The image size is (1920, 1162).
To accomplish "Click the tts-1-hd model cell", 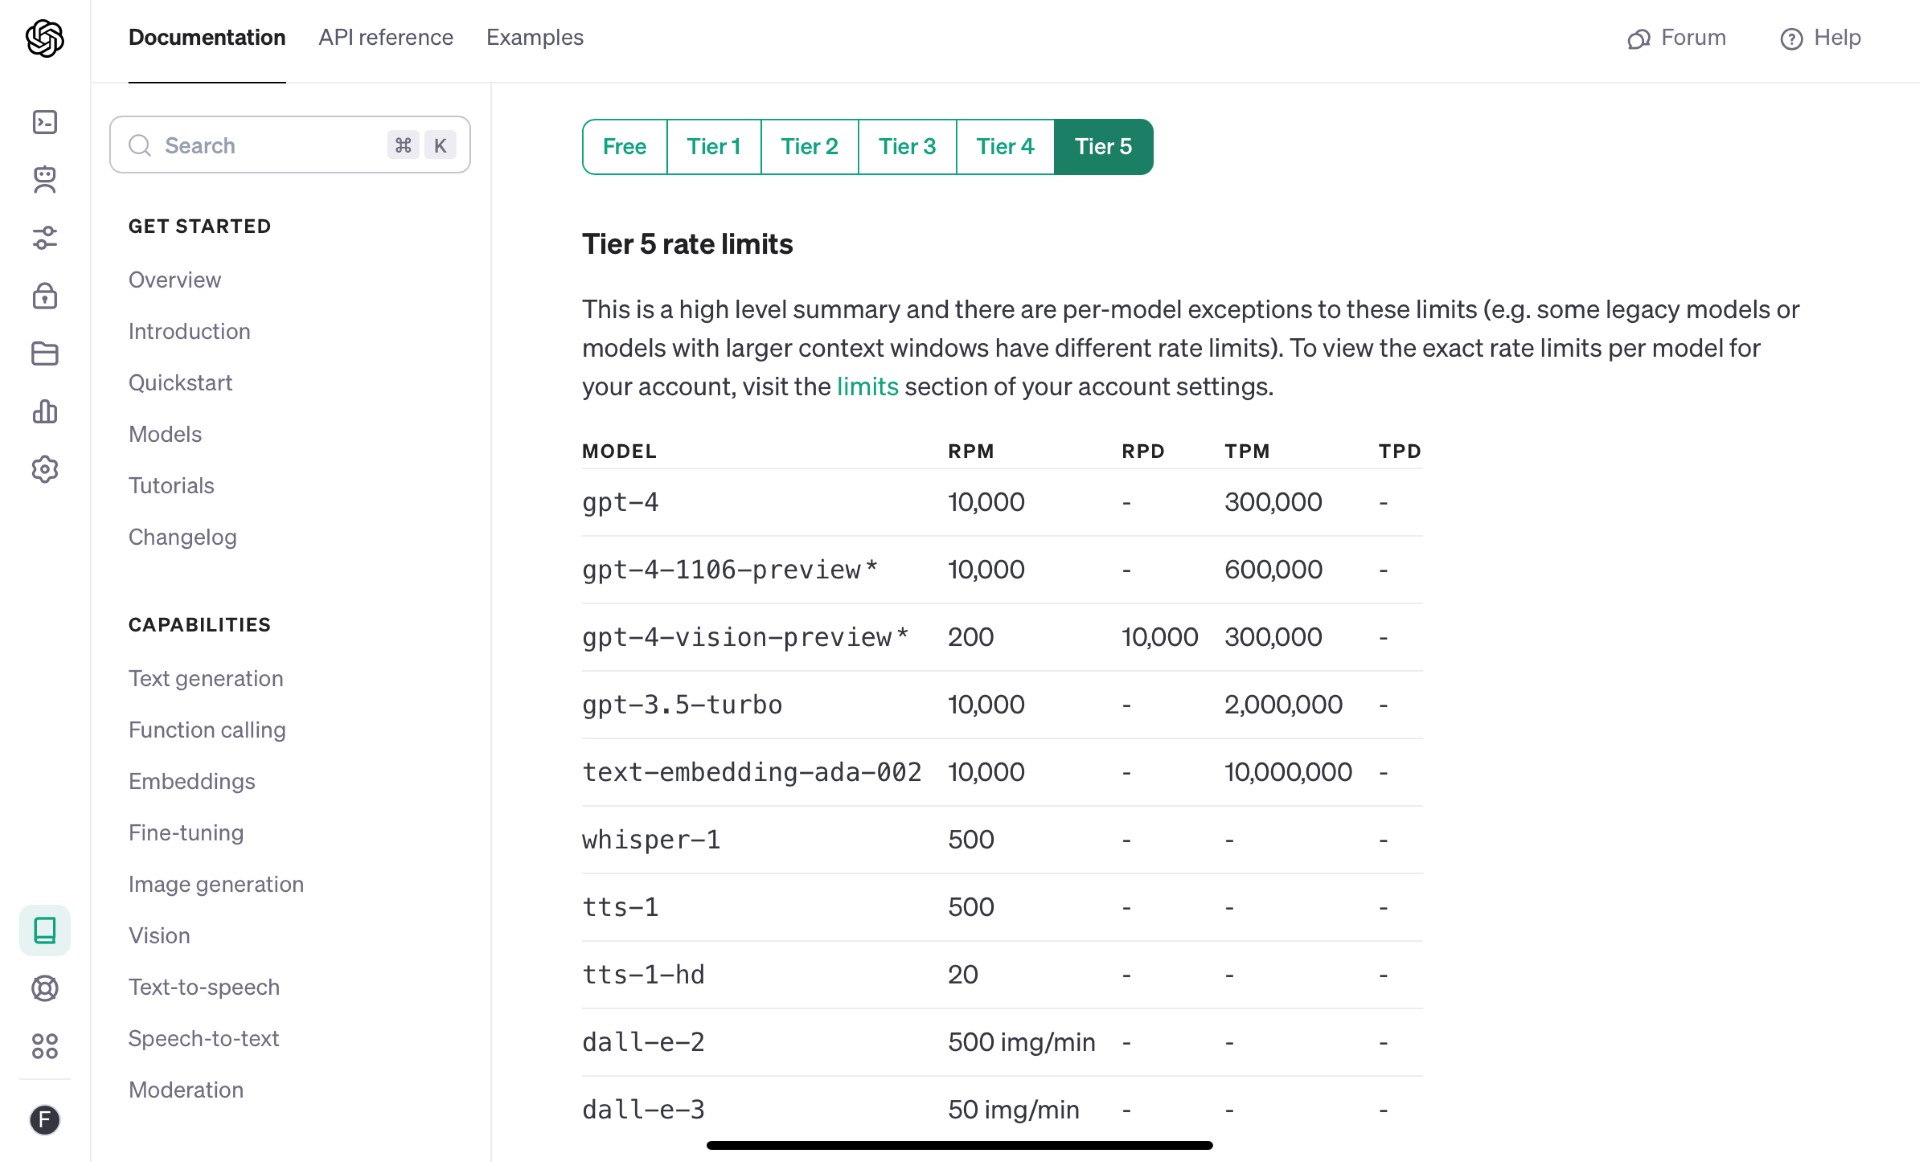I will point(643,975).
